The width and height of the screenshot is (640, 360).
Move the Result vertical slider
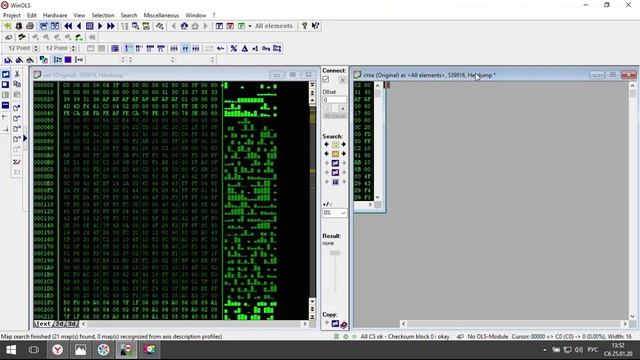click(x=335, y=253)
